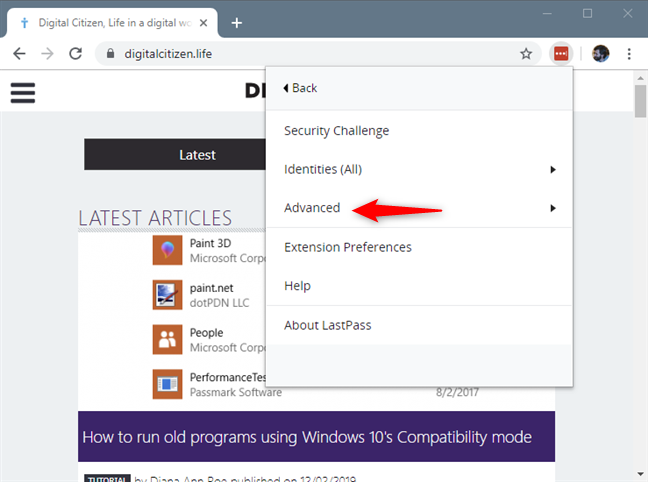The height and width of the screenshot is (482, 648).
Task: Open About LastPass
Action: coord(419,325)
